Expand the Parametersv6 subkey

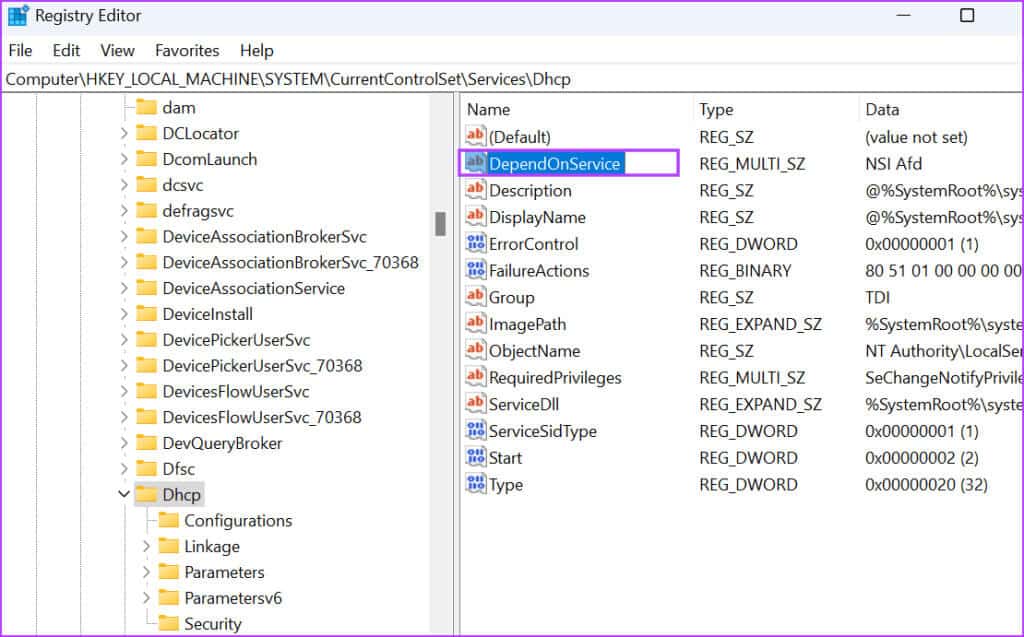(146, 598)
